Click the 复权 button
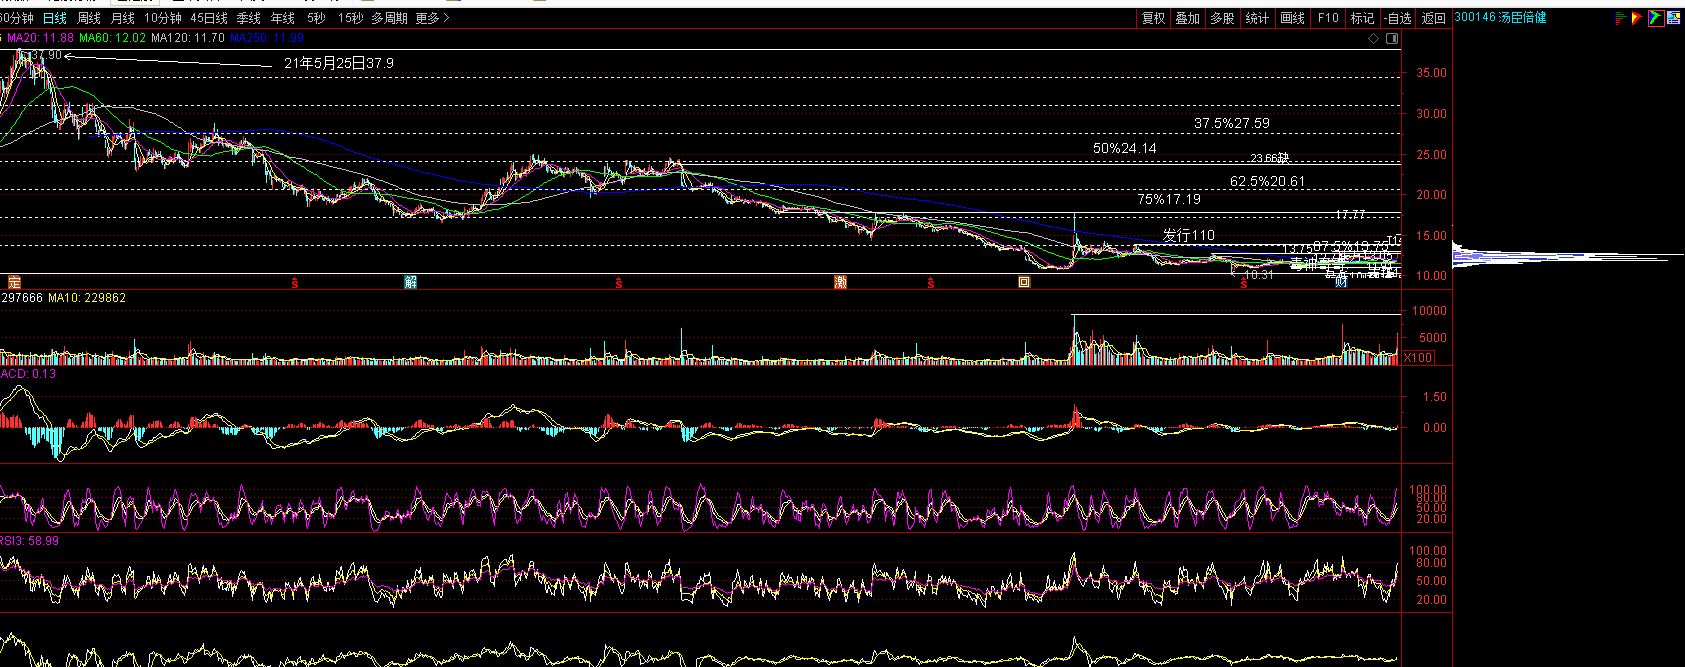Screen dimensions: 1685x667 [1154, 18]
